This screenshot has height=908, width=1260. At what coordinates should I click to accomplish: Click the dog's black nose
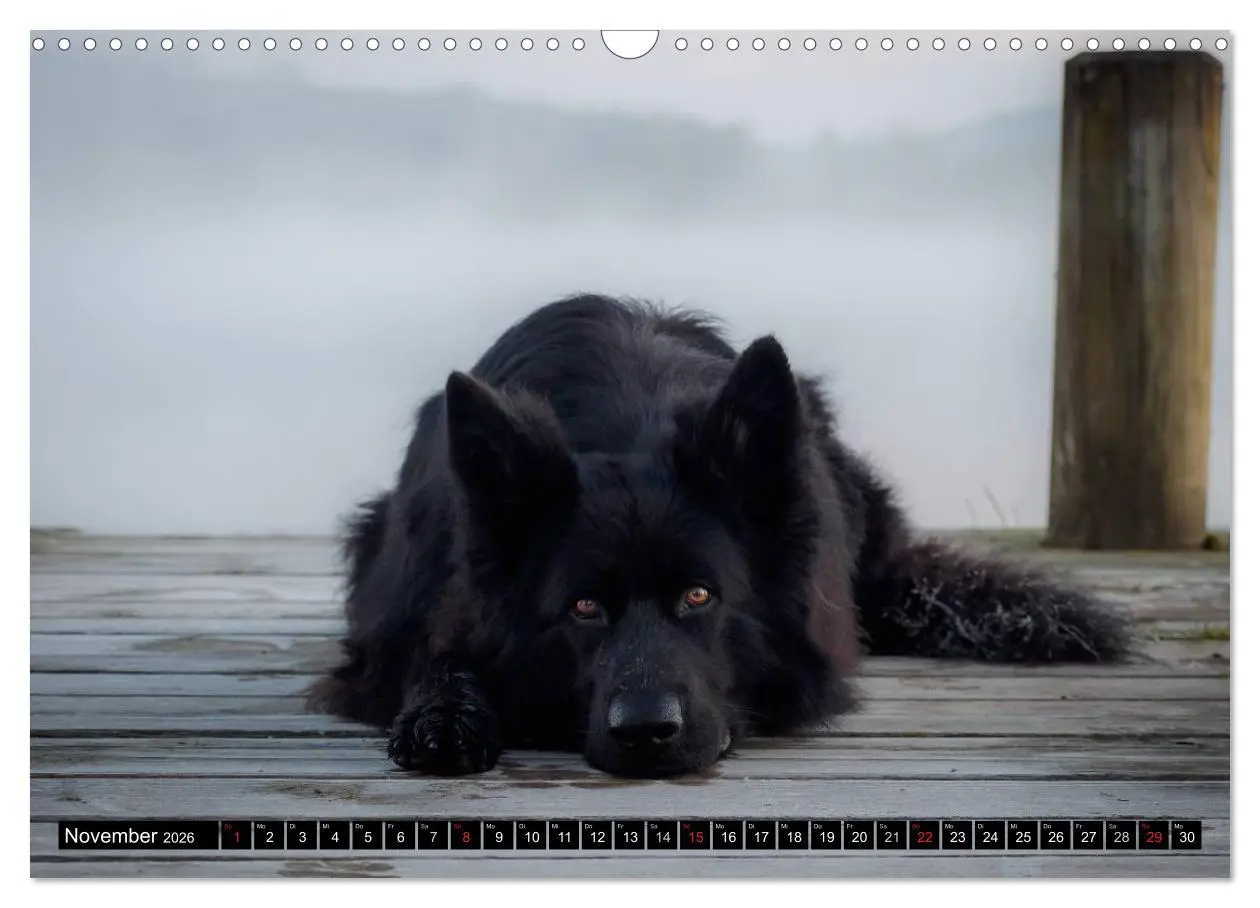645,719
